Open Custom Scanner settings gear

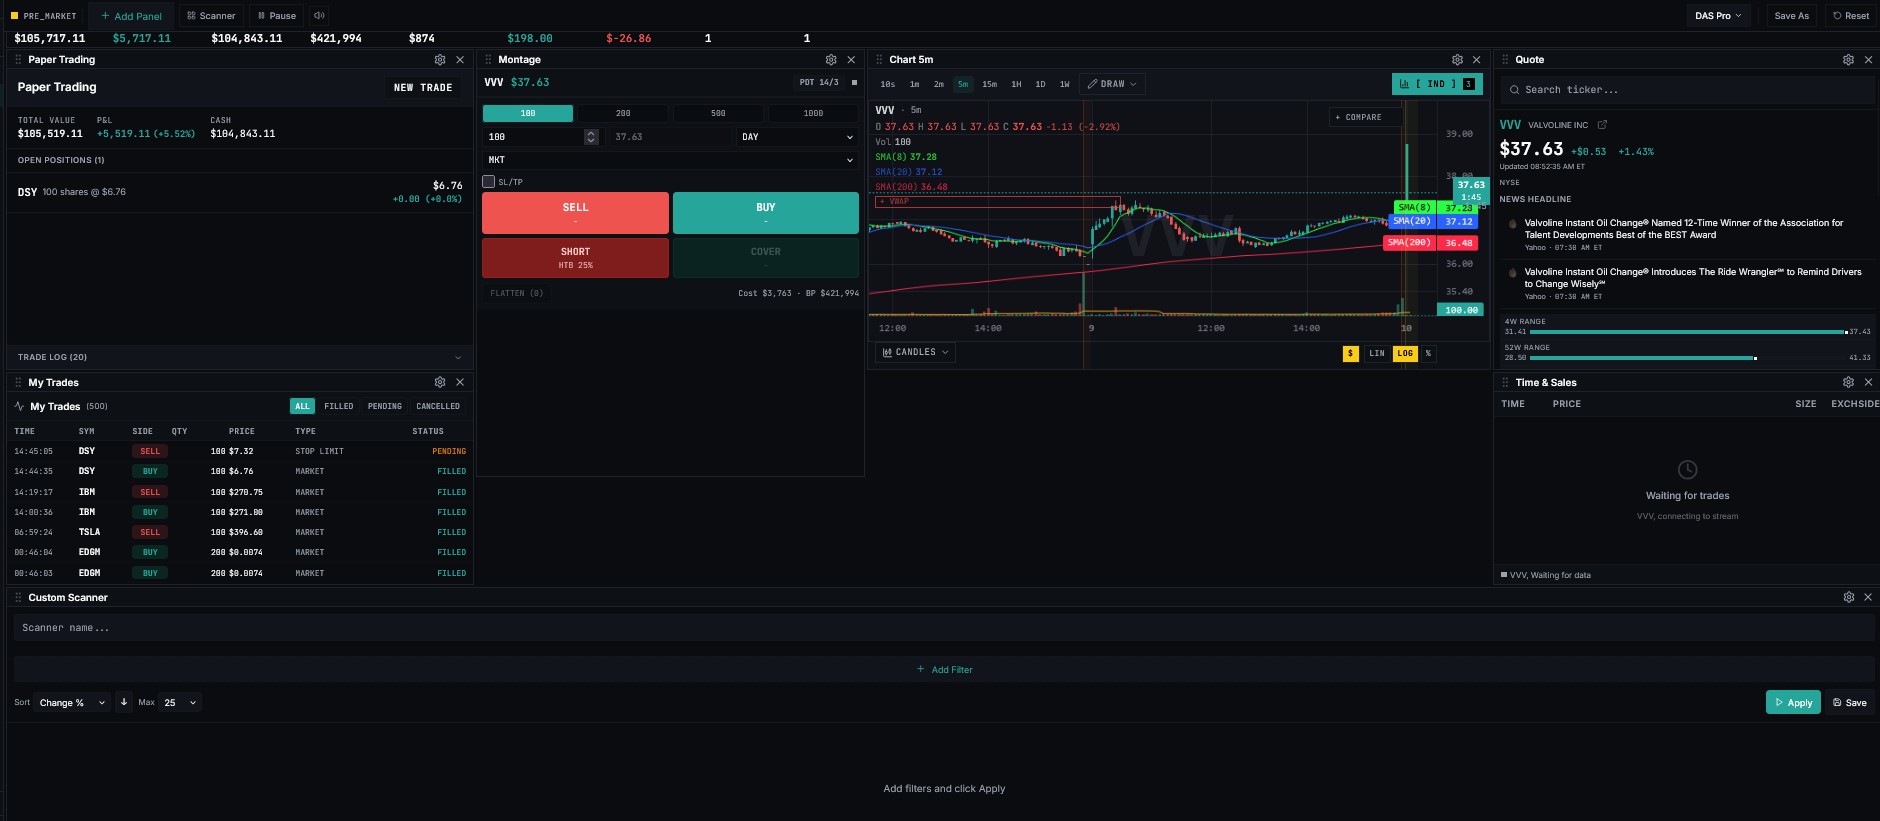[1849, 597]
